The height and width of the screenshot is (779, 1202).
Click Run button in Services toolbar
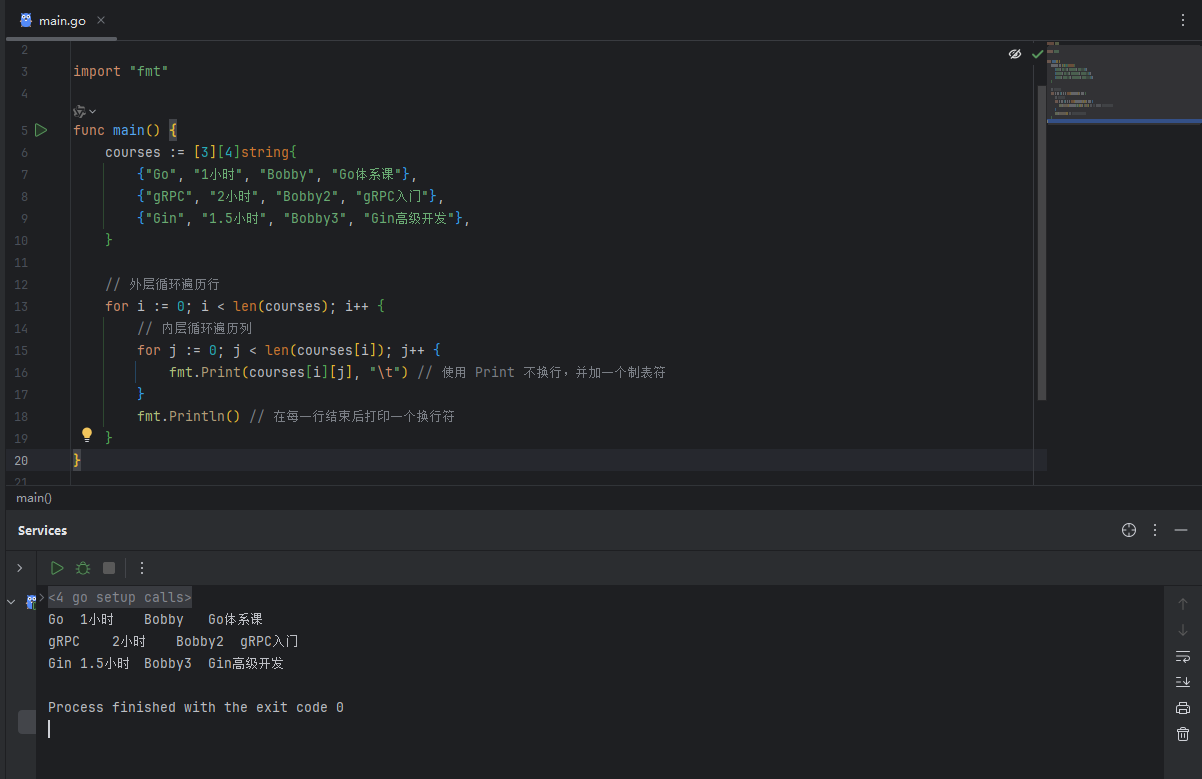pos(57,568)
